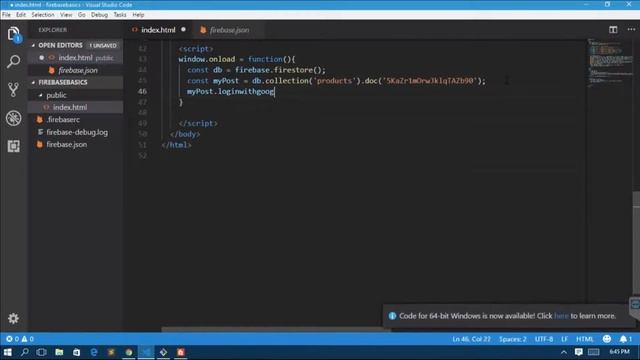Collapse the FIREBASEBASICS folder section
640x360 pixels.
(x=33, y=82)
